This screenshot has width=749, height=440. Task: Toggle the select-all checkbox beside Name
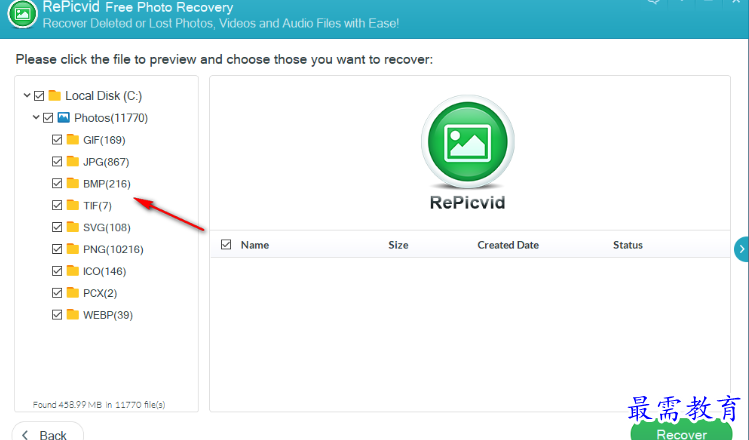point(226,245)
